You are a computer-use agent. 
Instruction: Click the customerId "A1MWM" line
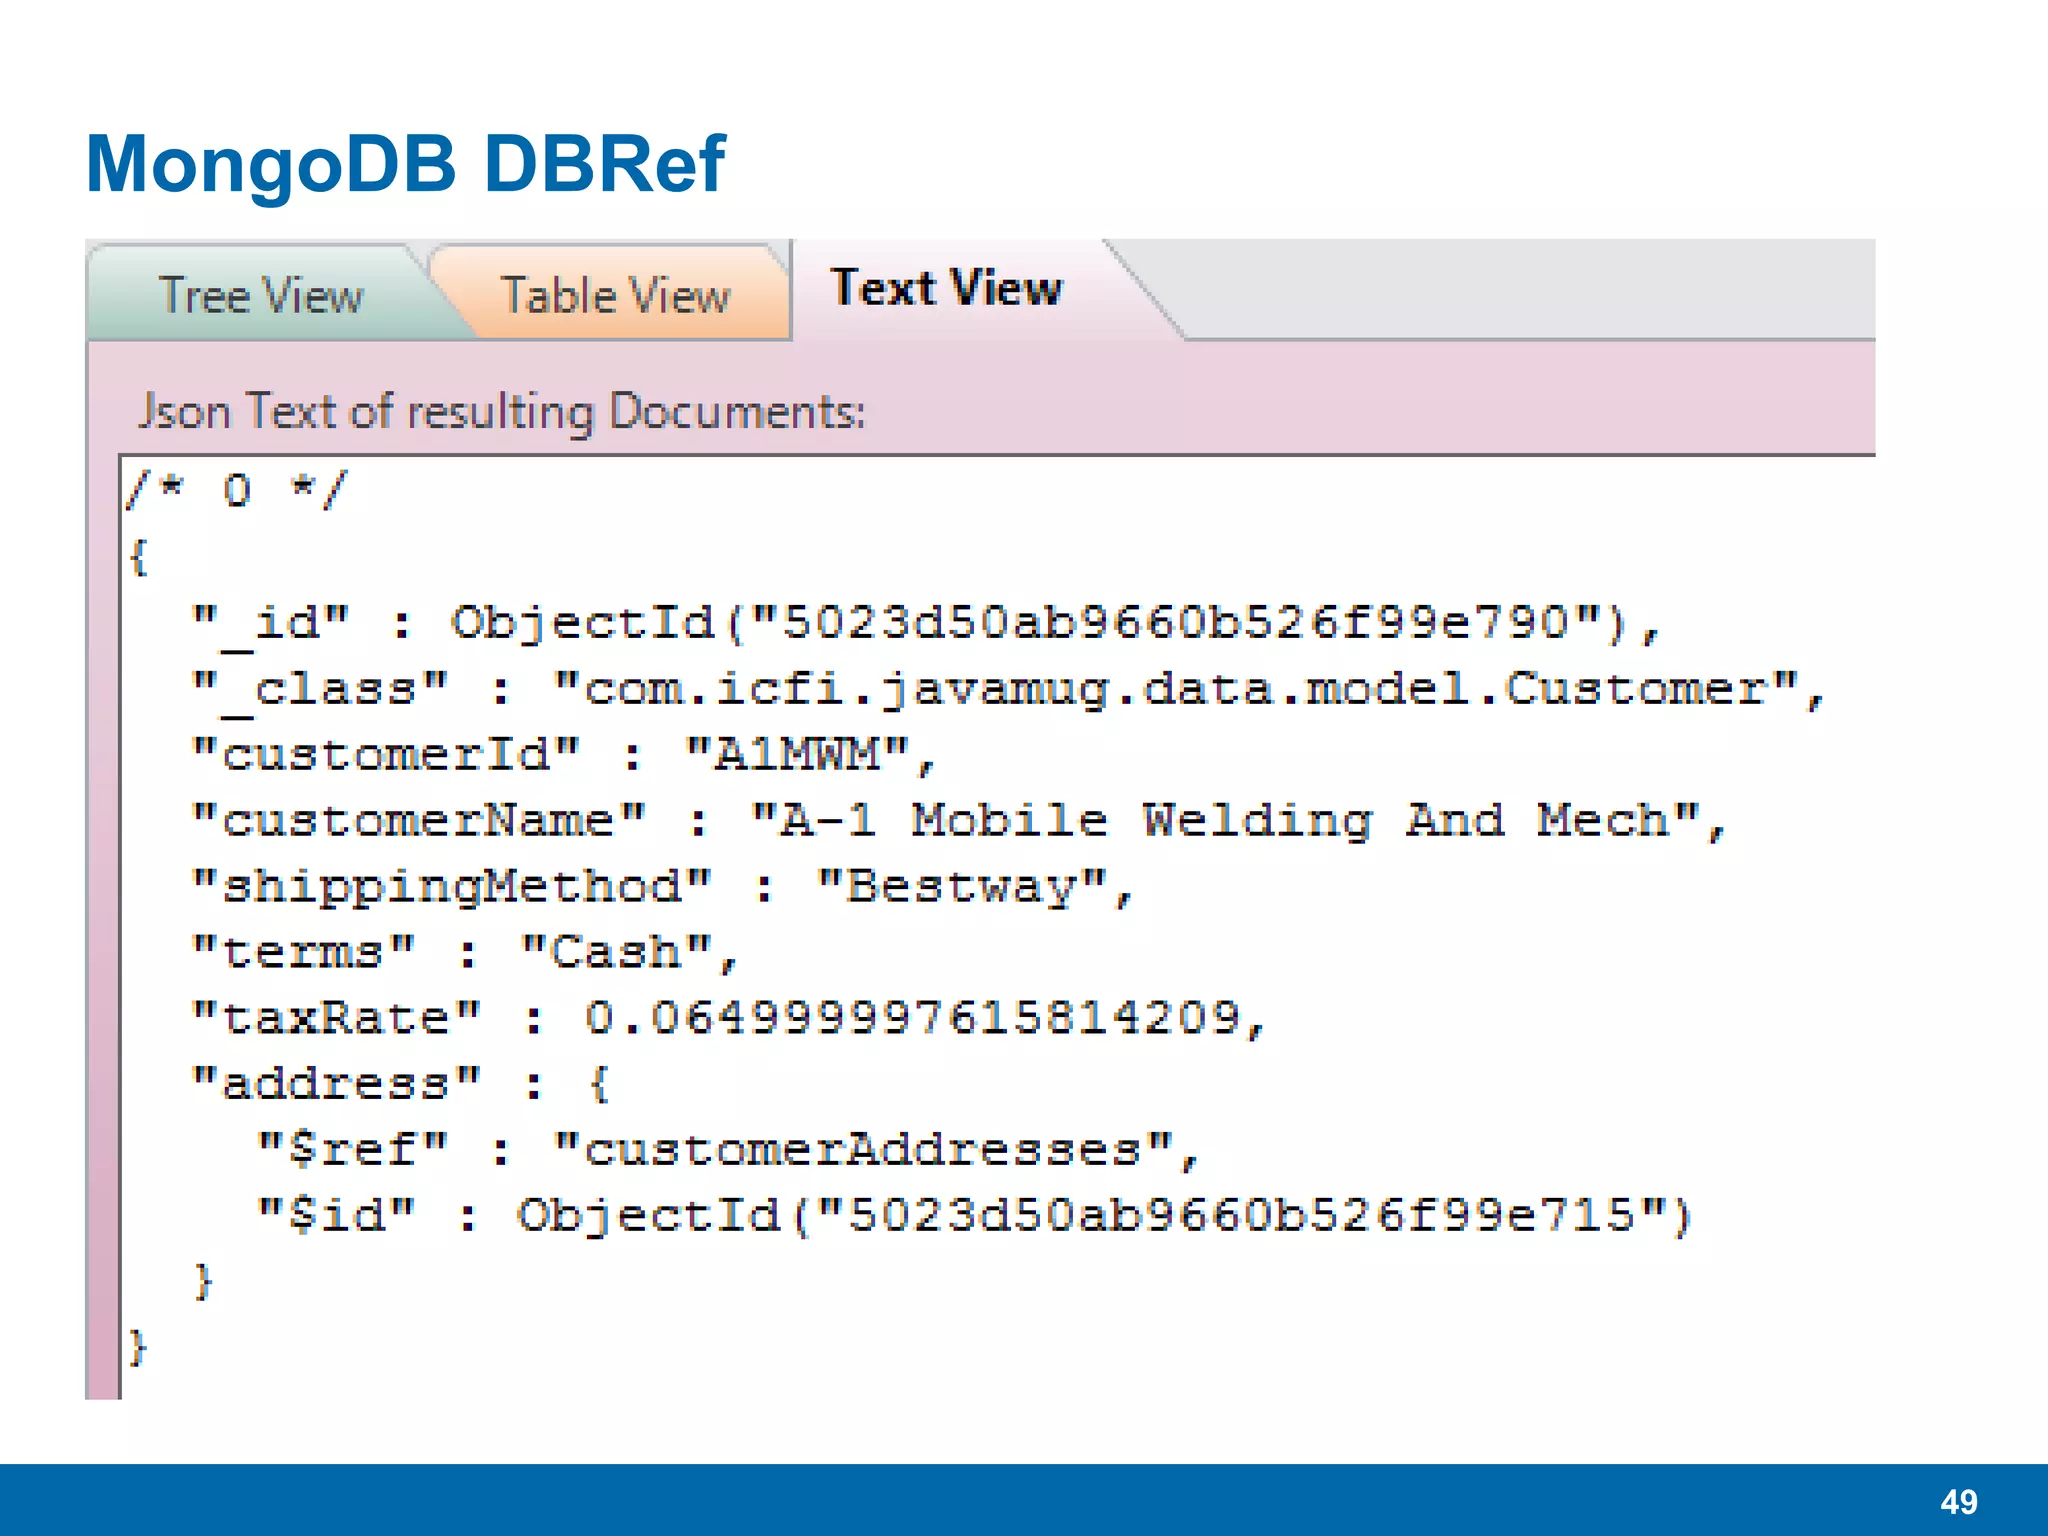click(x=563, y=755)
